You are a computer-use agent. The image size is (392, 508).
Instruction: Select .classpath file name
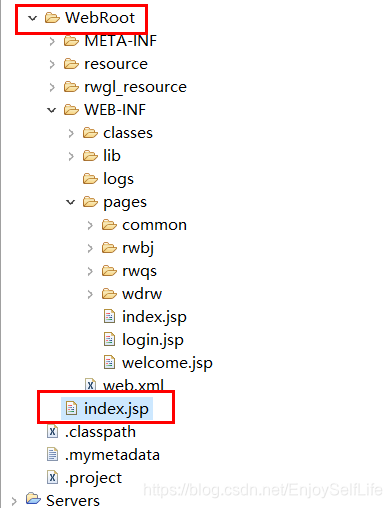pos(100,432)
